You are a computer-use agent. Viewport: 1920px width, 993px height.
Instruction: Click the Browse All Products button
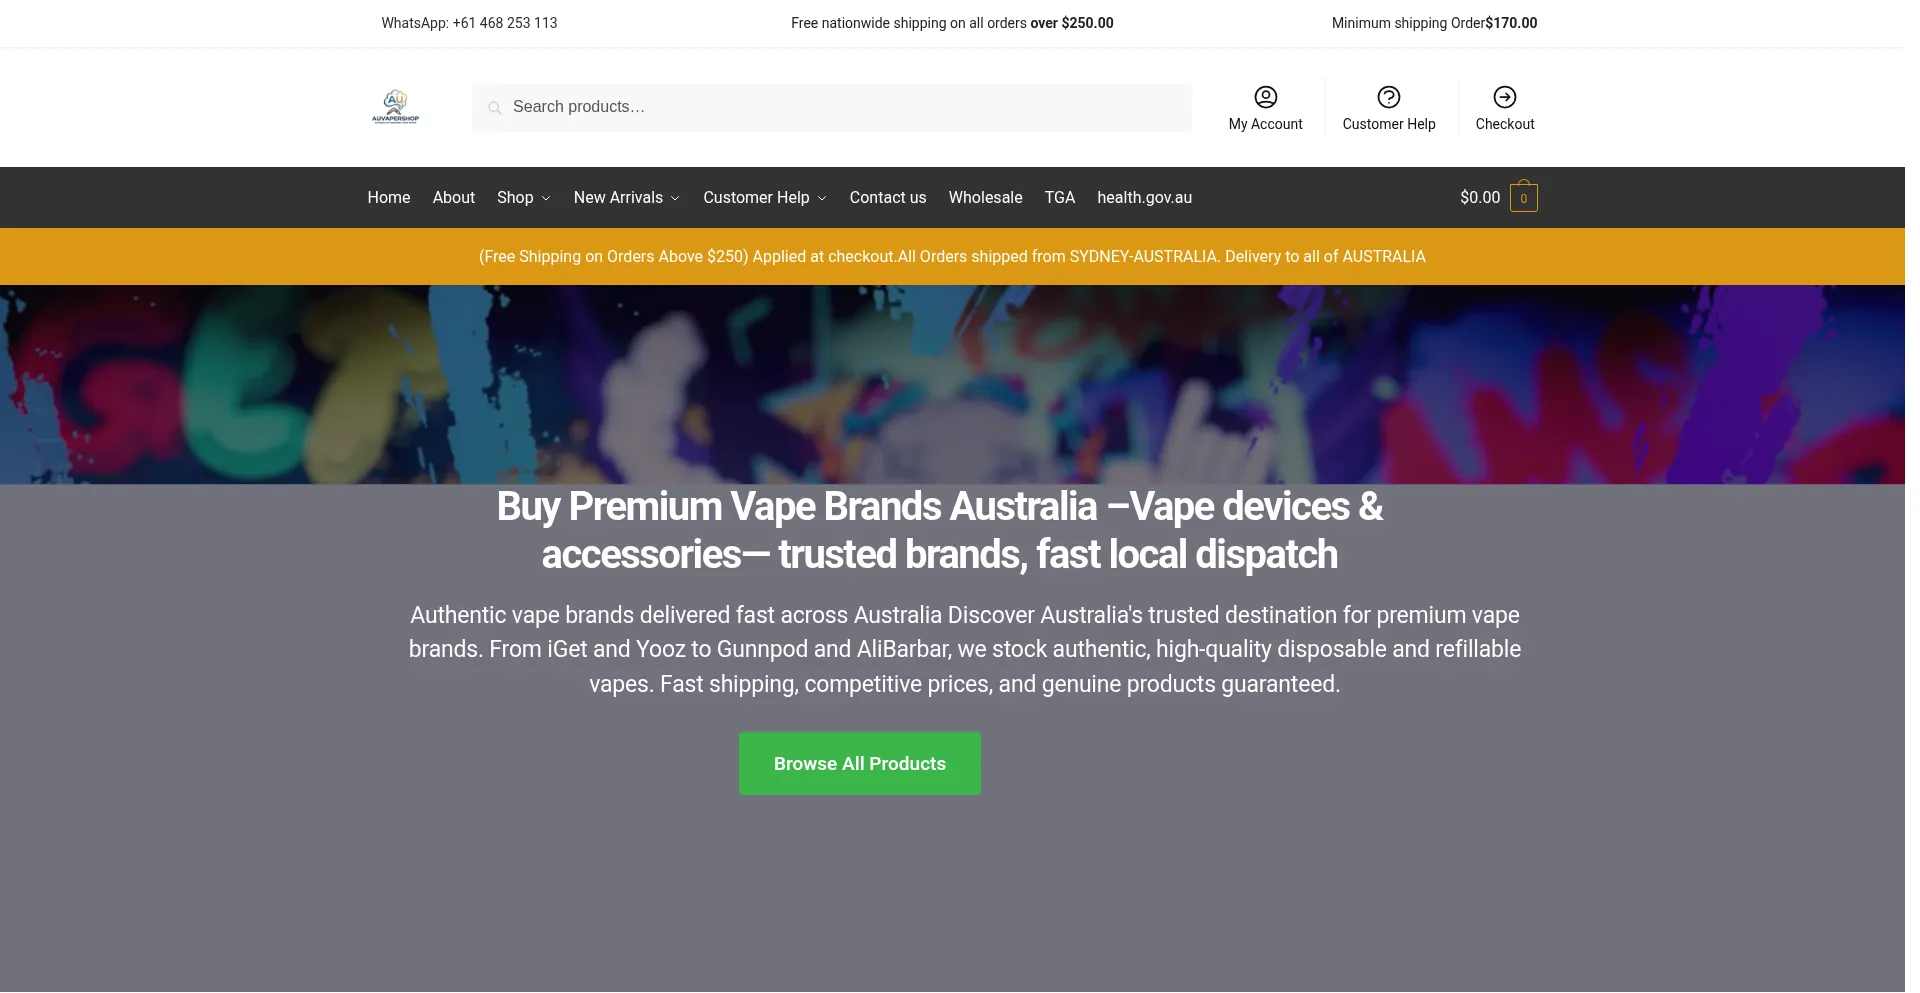[x=860, y=764]
